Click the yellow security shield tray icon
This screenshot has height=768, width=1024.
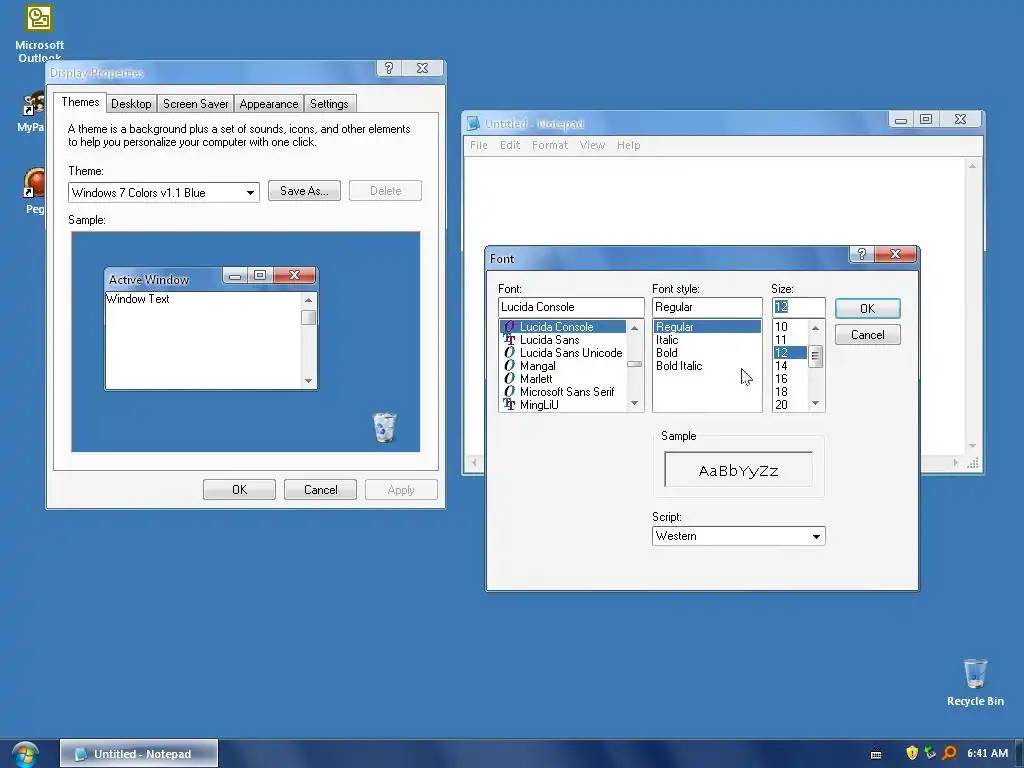pos(912,753)
